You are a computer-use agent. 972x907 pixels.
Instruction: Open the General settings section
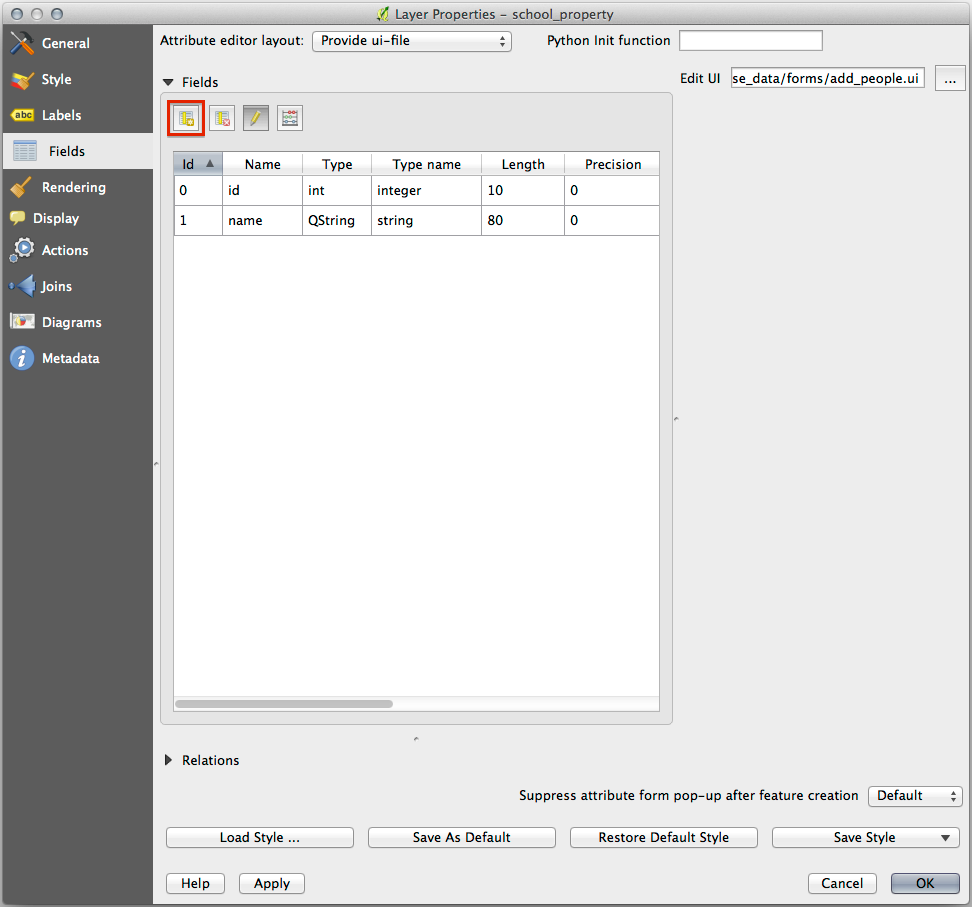point(65,43)
